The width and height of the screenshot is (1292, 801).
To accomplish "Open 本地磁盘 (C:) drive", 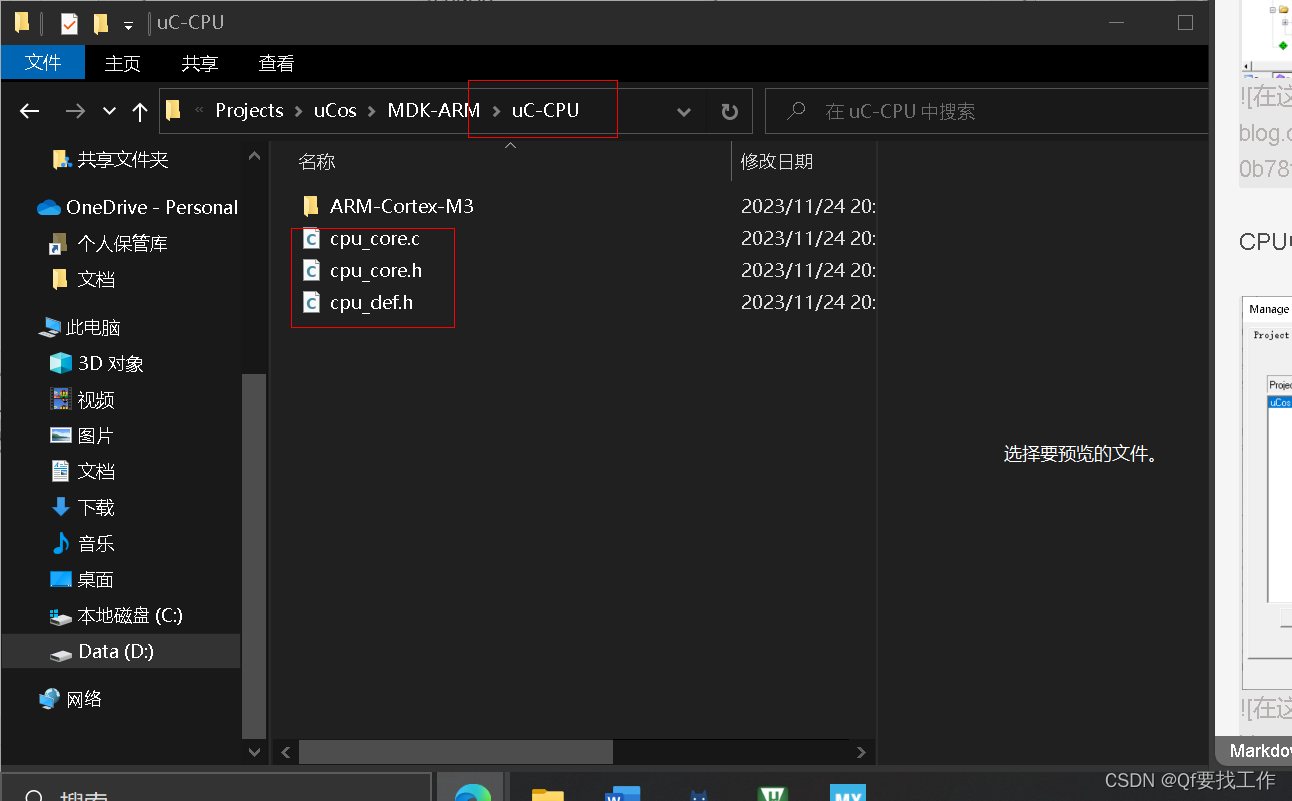I will [130, 615].
